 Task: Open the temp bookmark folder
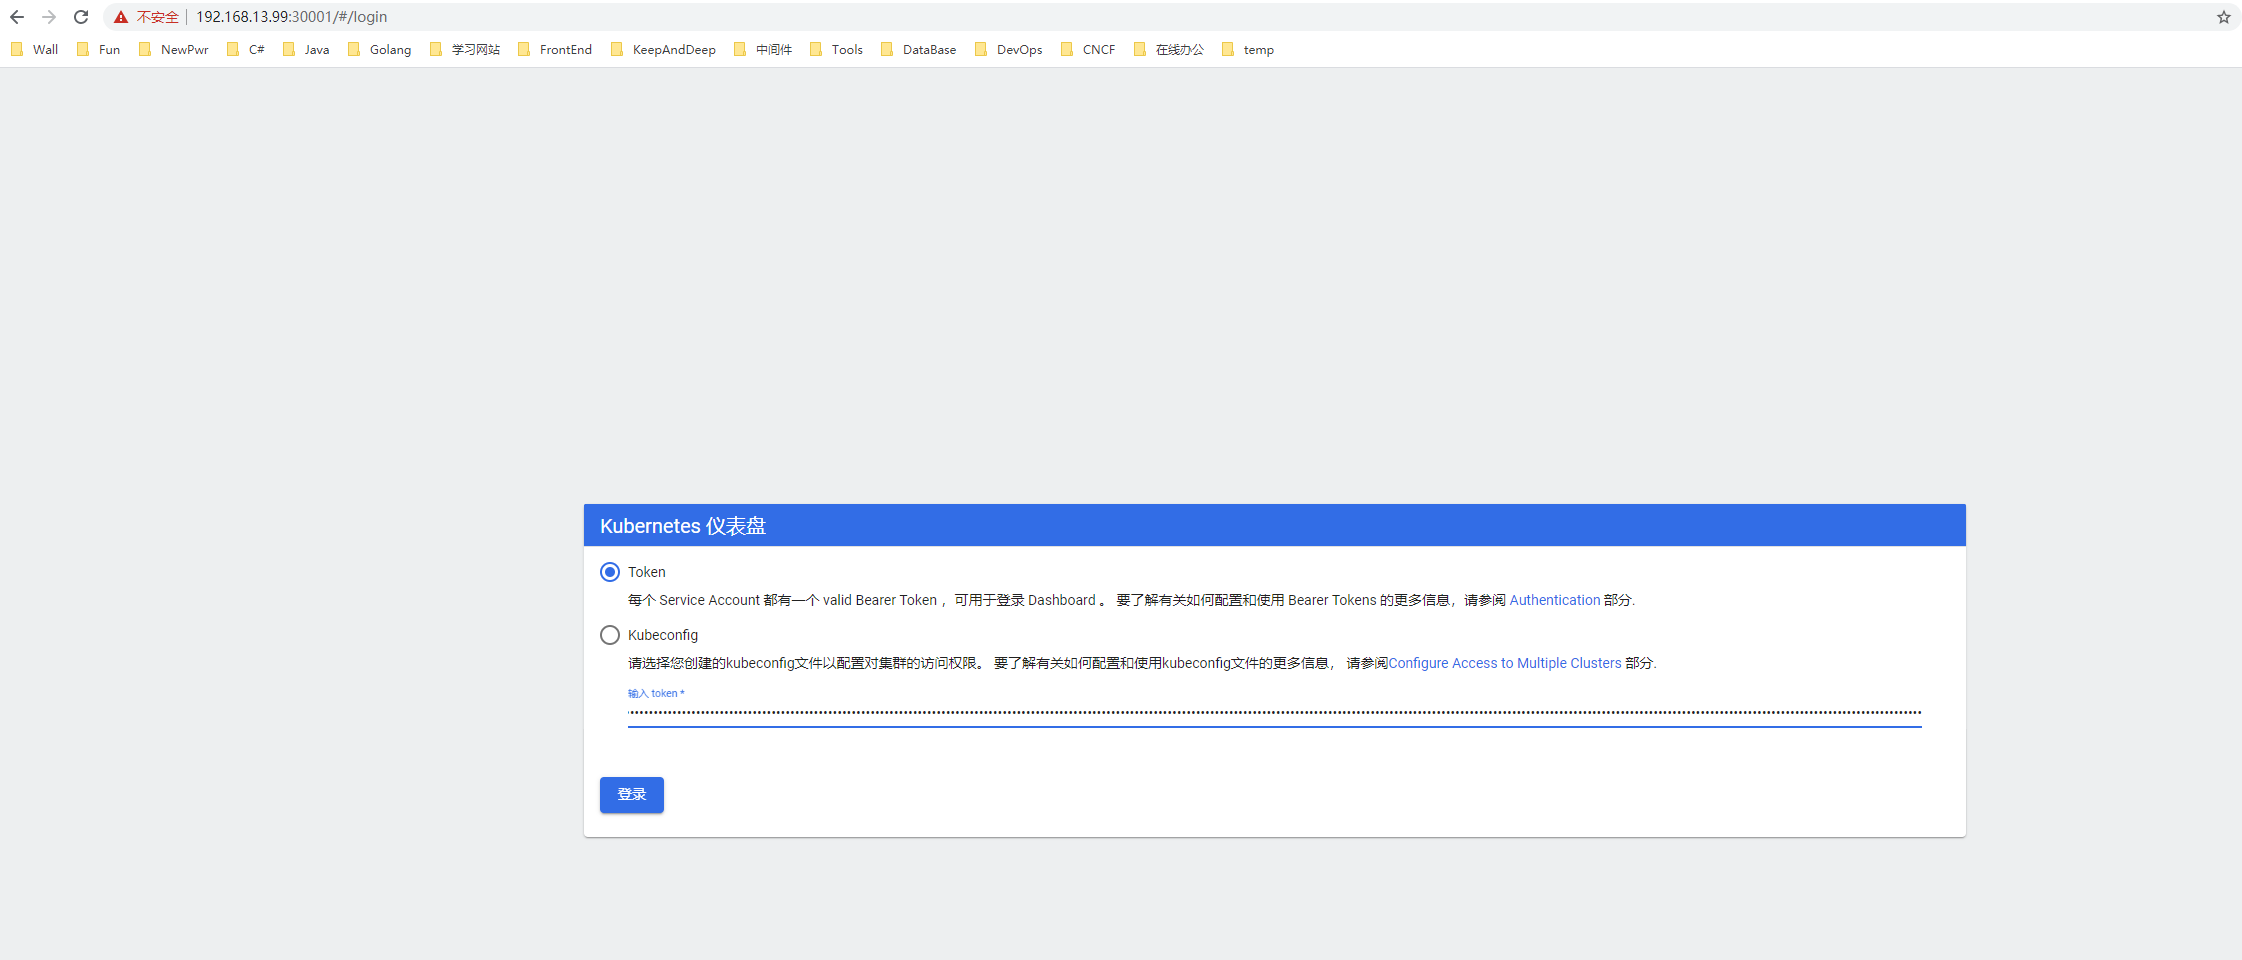[1247, 49]
